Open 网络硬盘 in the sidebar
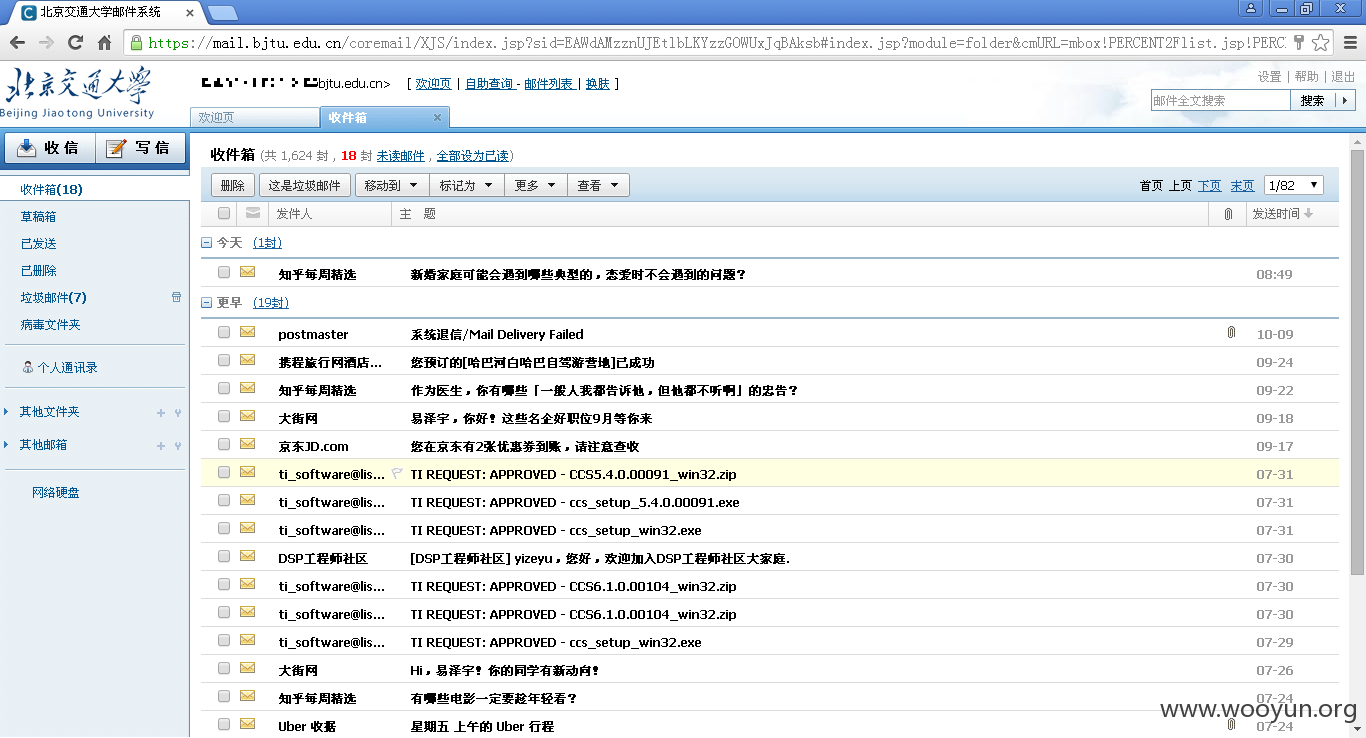Viewport: 1366px width, 738px height. coord(56,492)
